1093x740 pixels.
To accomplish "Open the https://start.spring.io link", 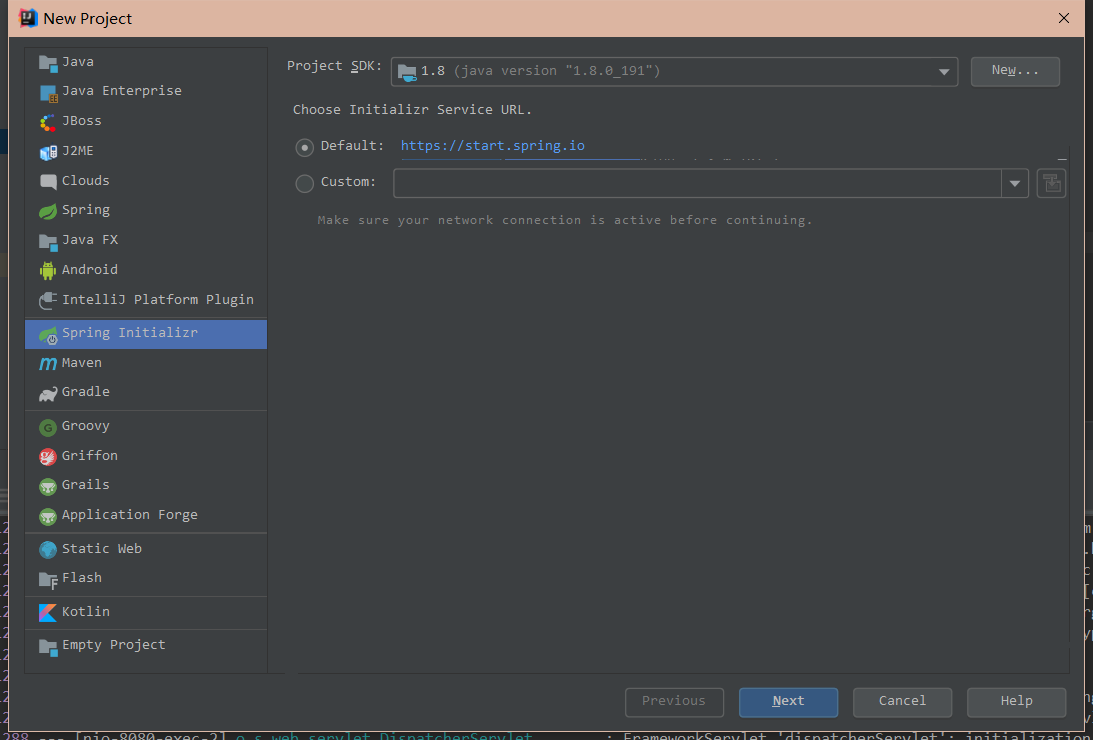I will point(492,146).
